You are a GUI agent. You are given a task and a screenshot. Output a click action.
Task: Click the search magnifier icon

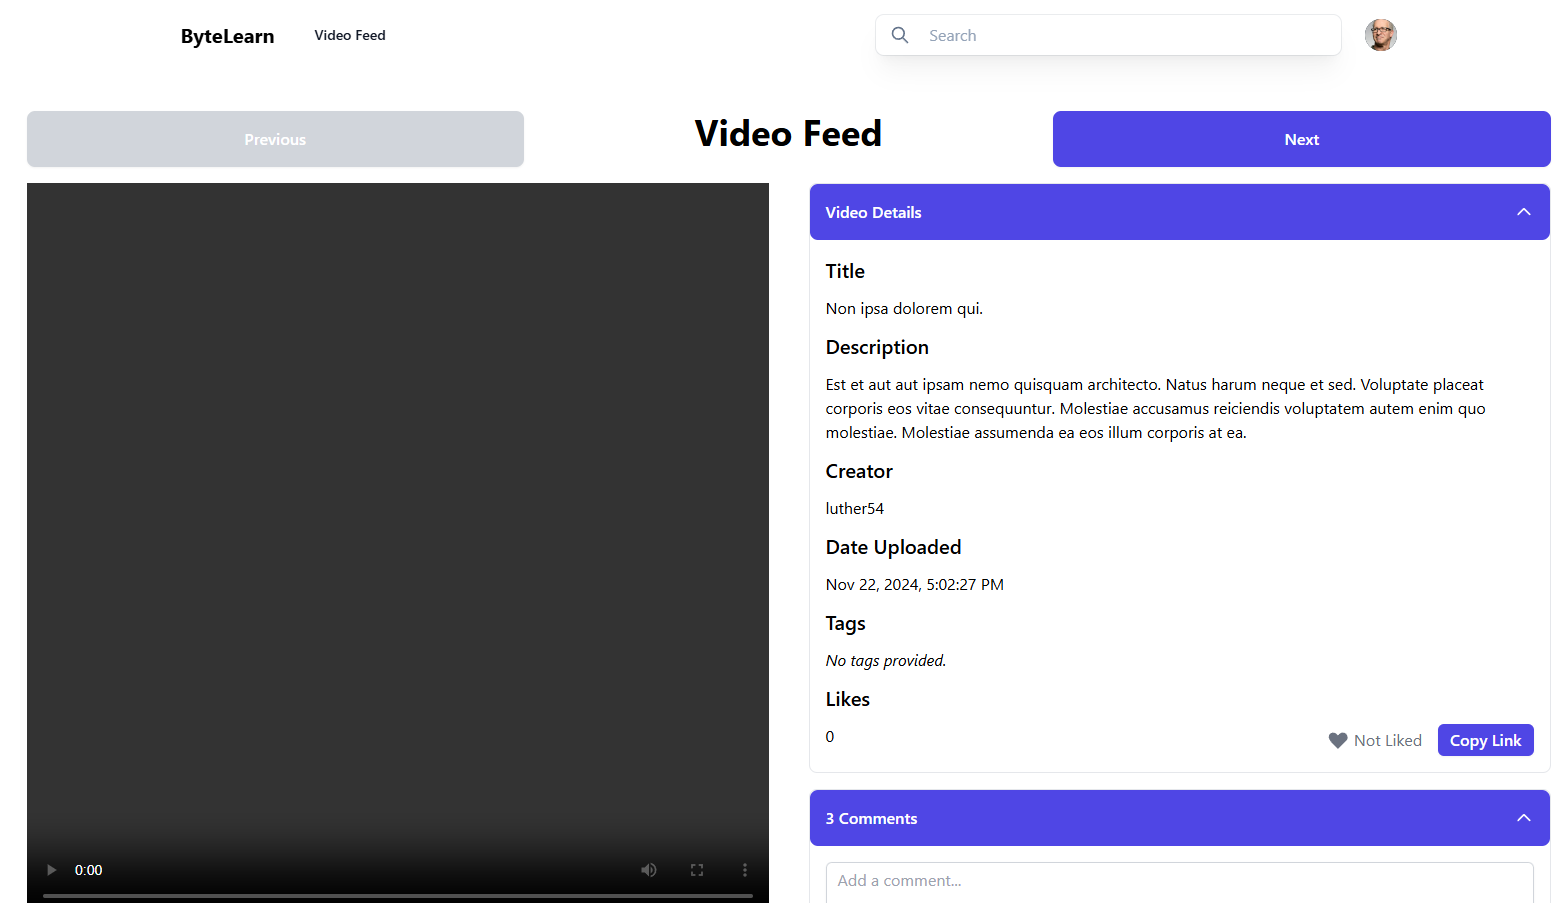[x=900, y=35]
